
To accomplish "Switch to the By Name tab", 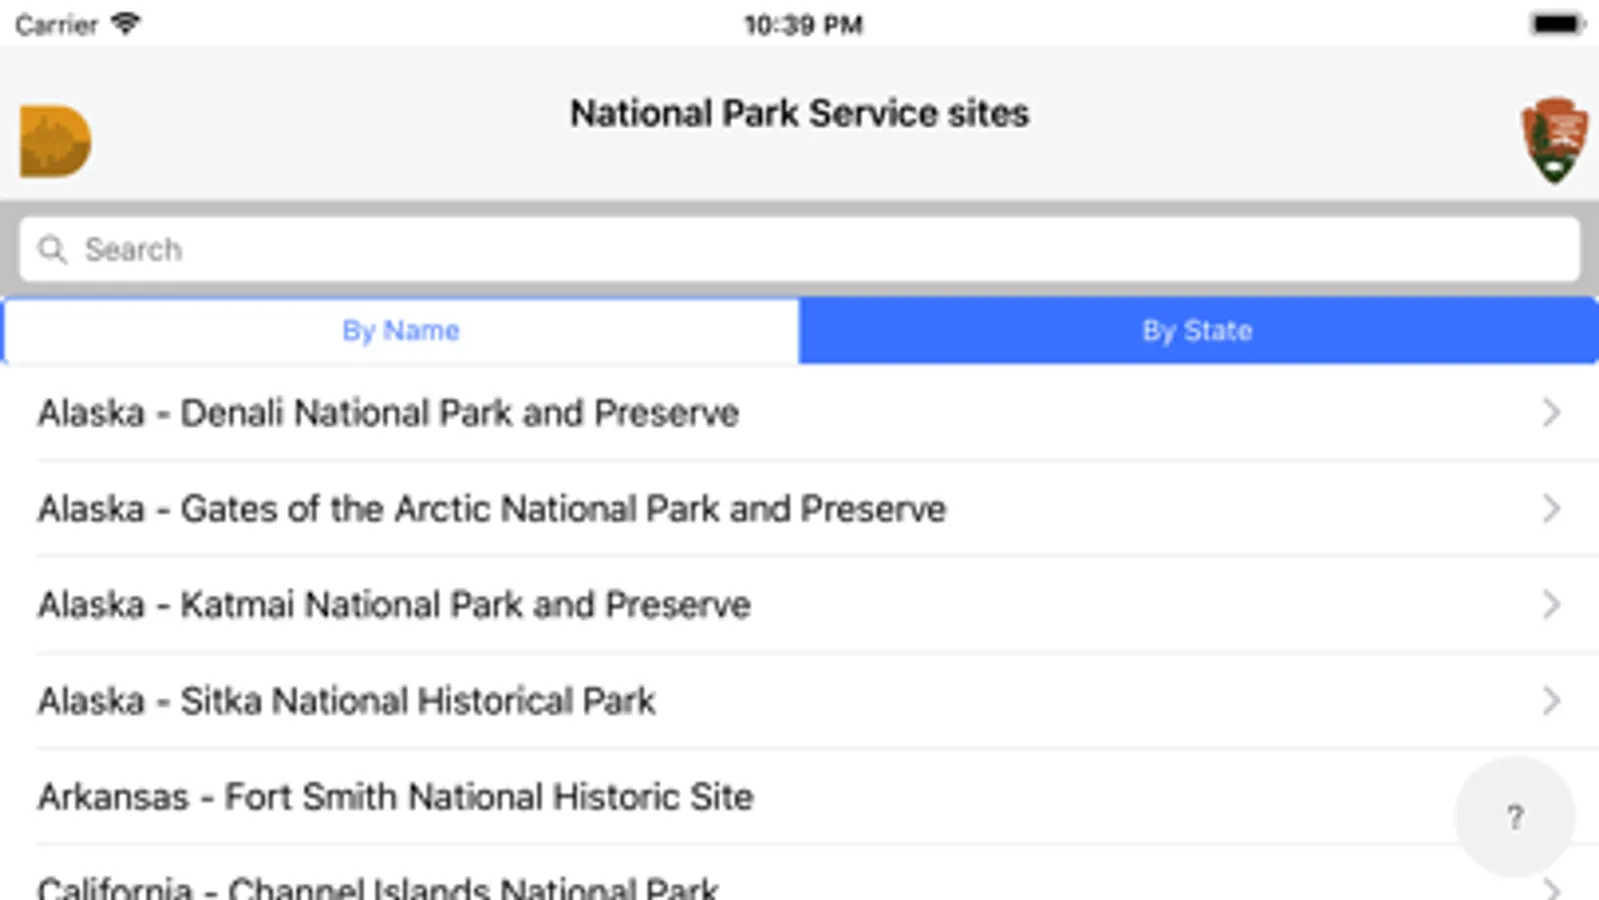I will click(400, 331).
